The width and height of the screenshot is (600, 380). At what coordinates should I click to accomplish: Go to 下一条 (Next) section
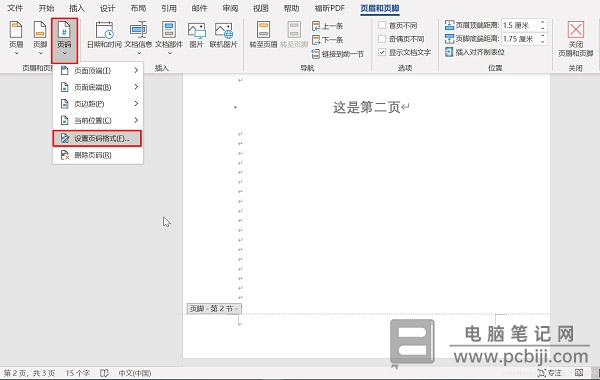[328, 40]
